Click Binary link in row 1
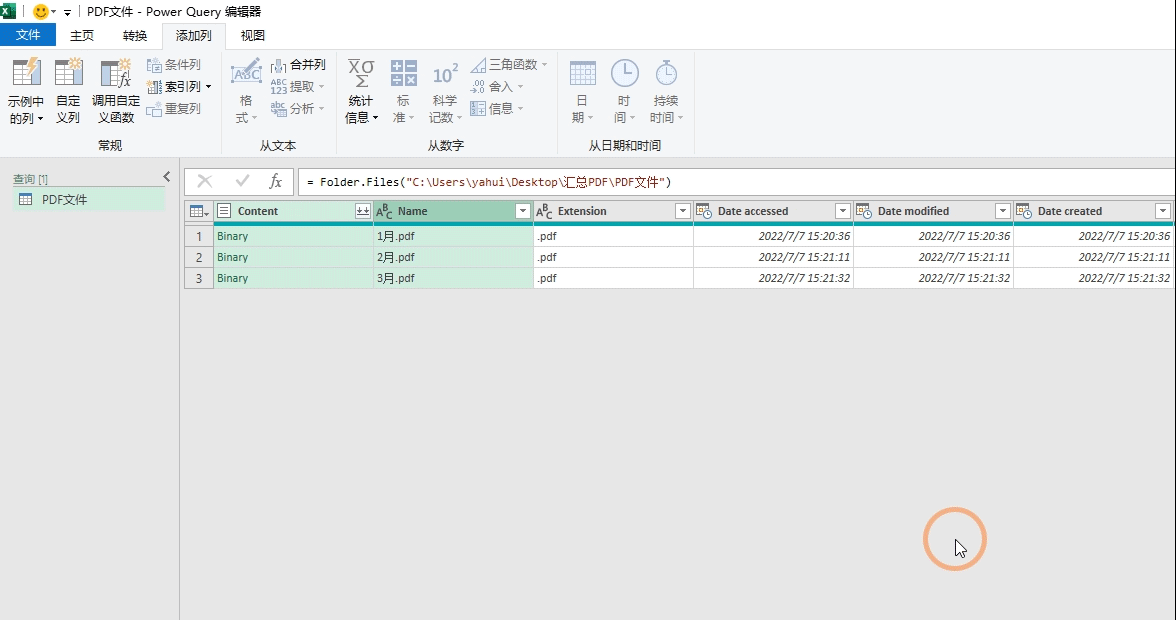This screenshot has width=1176, height=620. click(x=232, y=236)
